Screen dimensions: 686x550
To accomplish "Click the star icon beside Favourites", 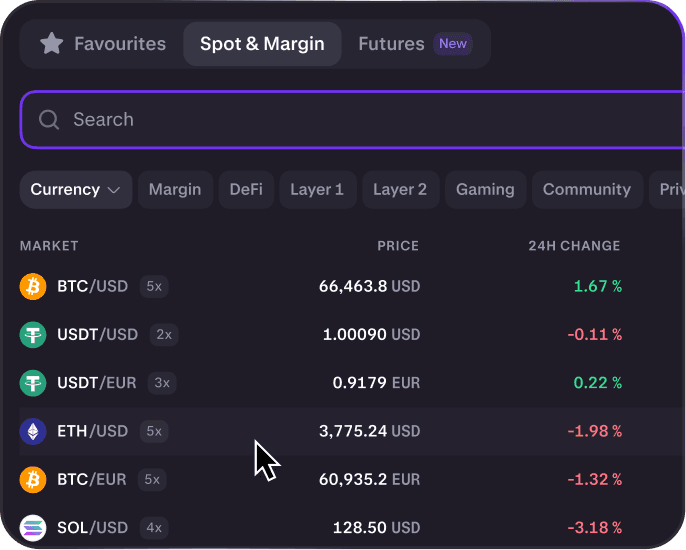I will 52,44.
